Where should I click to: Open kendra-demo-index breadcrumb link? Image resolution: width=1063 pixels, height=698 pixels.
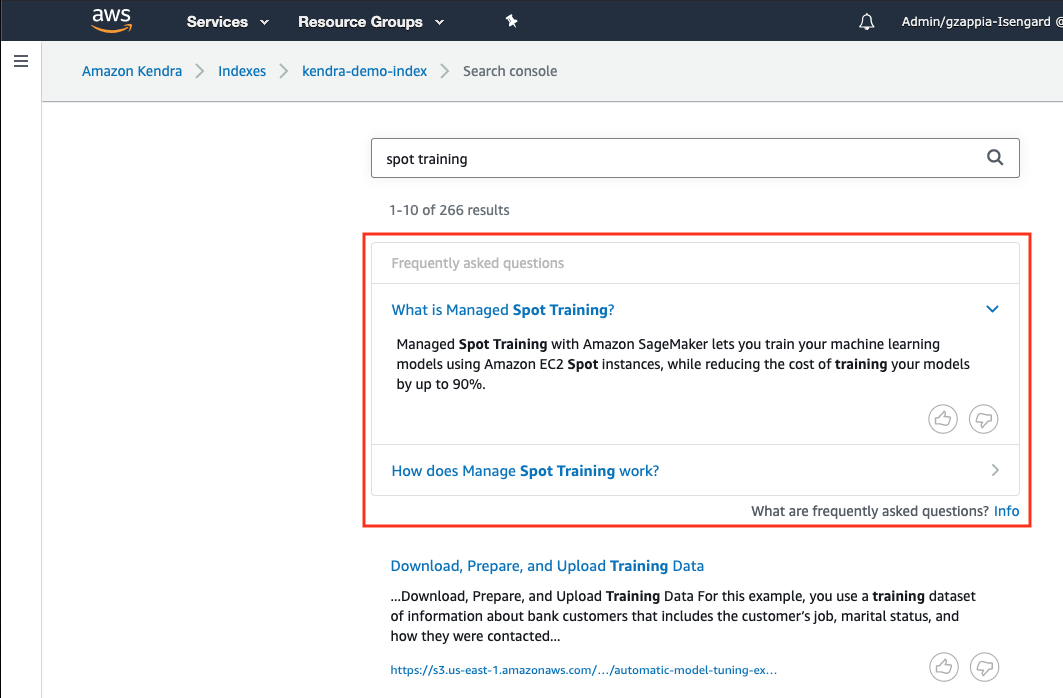click(365, 71)
